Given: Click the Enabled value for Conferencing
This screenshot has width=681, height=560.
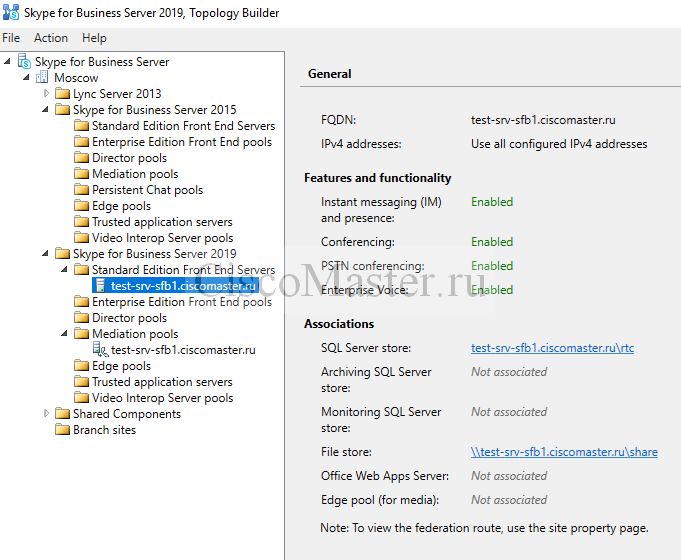Looking at the screenshot, I should coord(492,242).
